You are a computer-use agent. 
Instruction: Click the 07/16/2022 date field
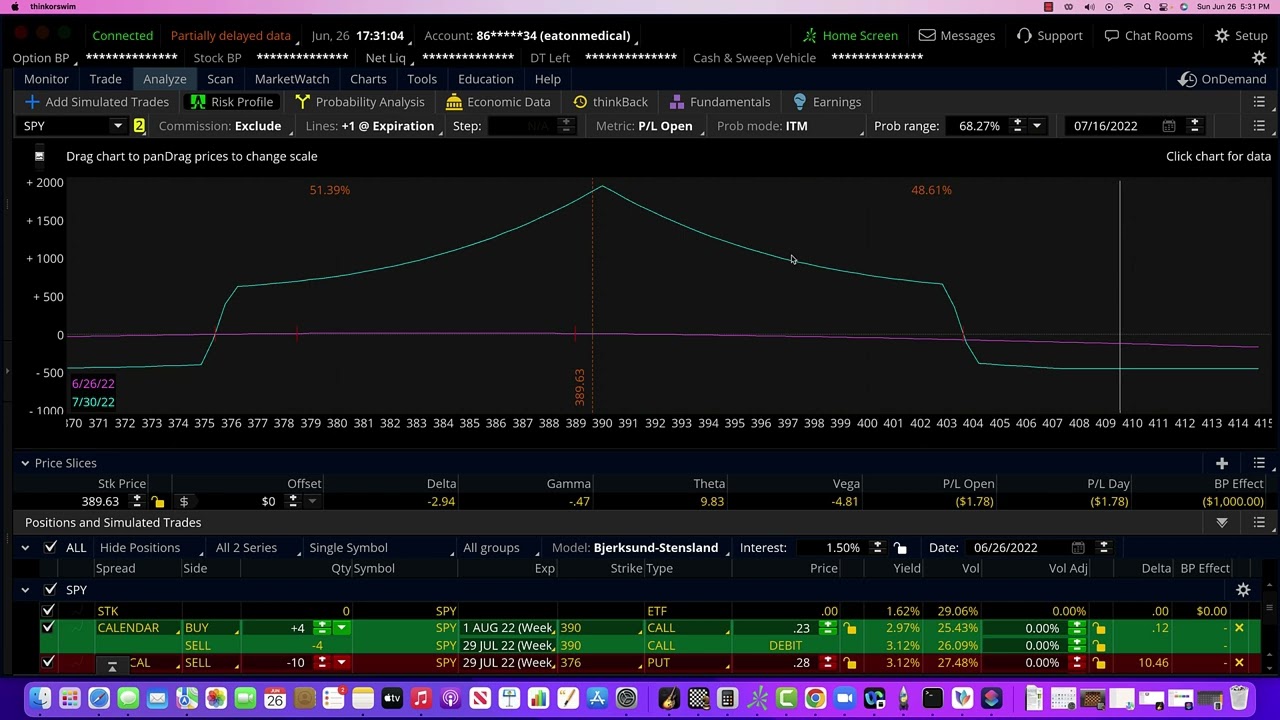(x=1105, y=126)
